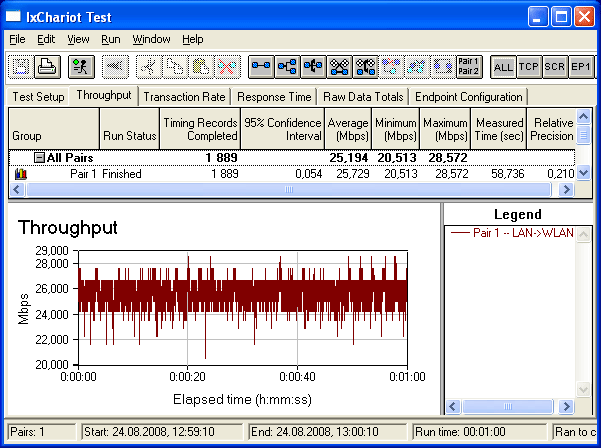Click the results table scroll left arrow
Image resolution: width=601 pixels, height=448 pixels.
pos(17,189)
